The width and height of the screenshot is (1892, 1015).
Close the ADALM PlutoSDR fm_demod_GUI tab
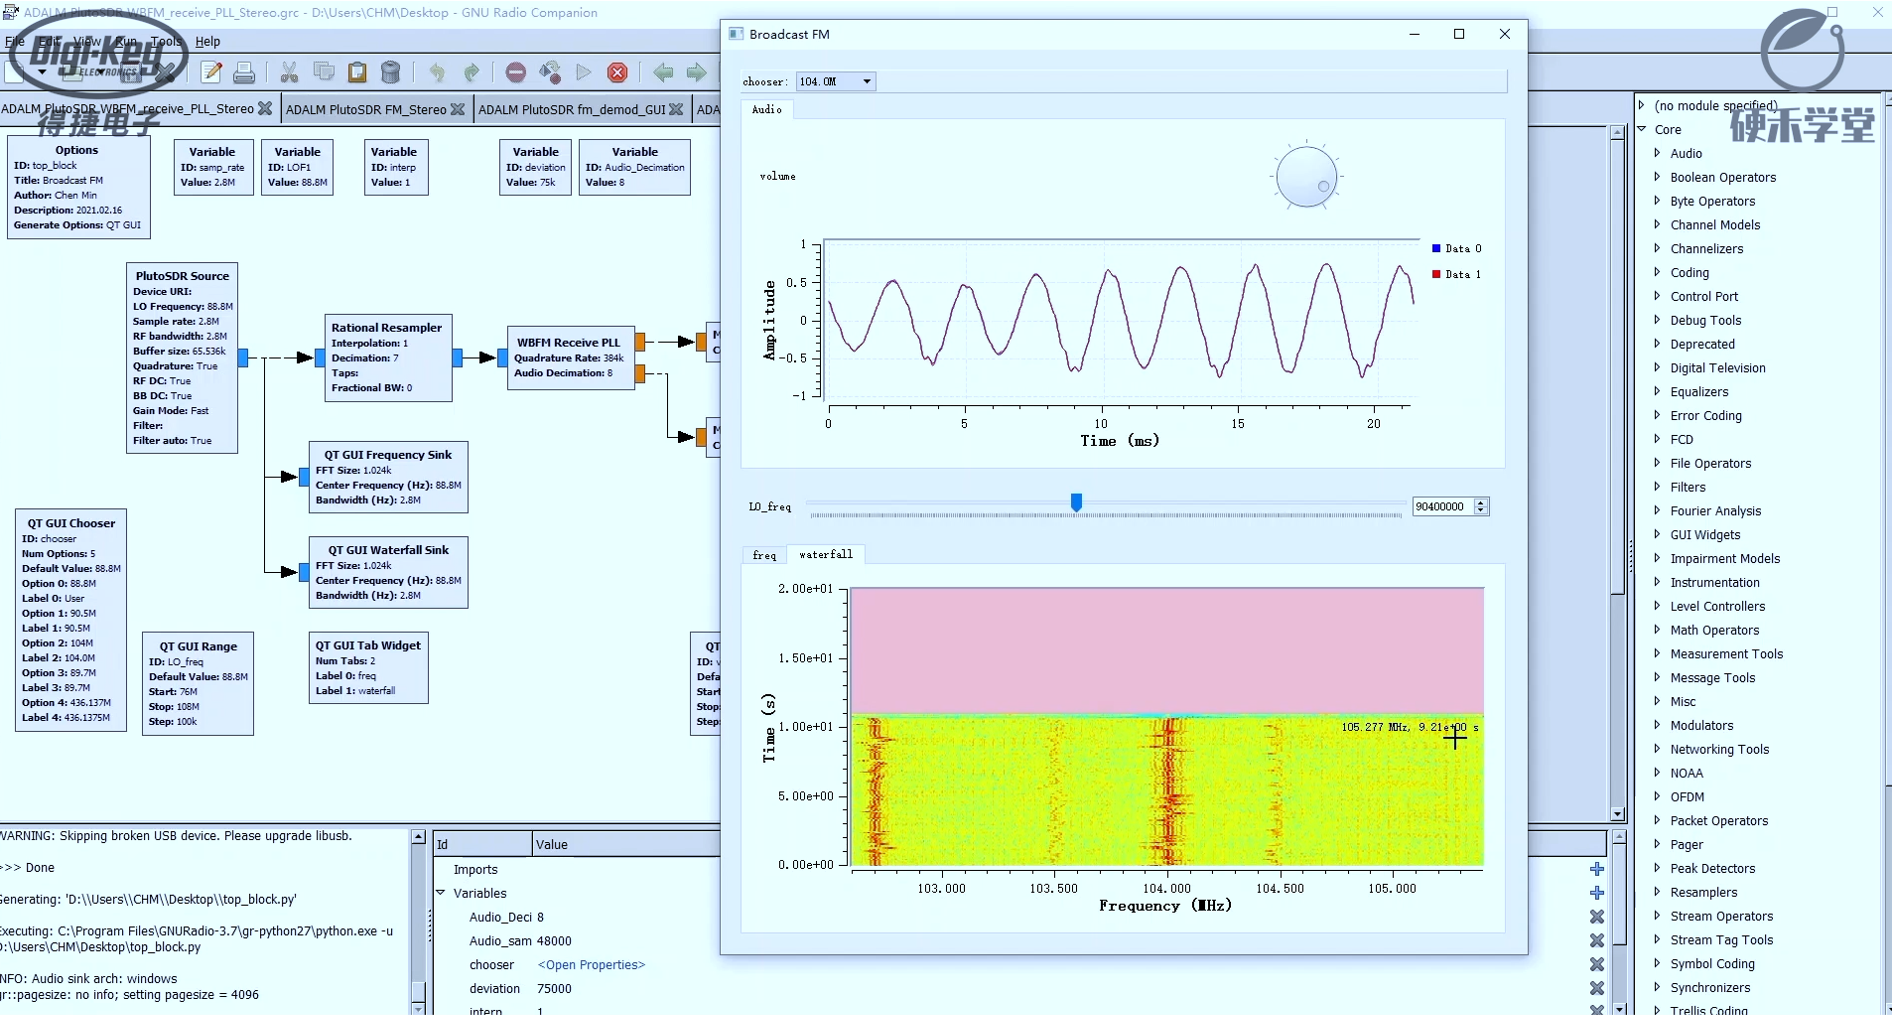point(677,109)
